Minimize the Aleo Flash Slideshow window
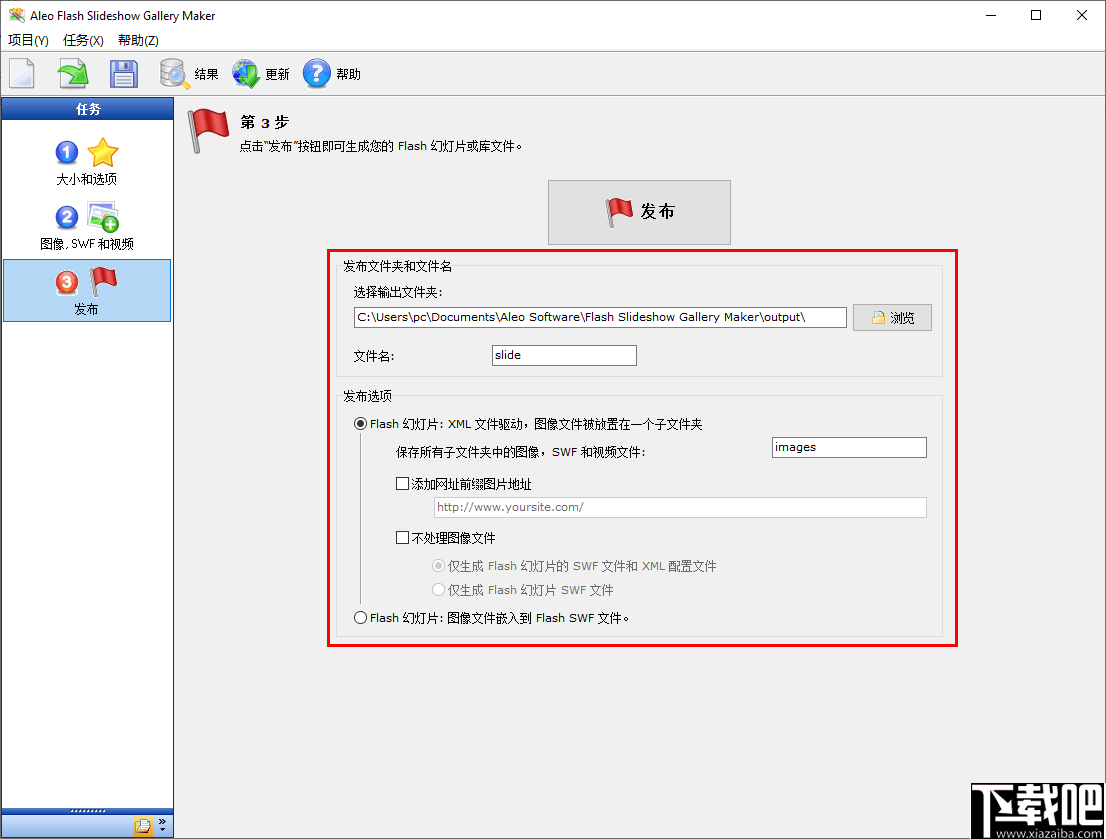Image resolution: width=1106 pixels, height=839 pixels. (991, 16)
